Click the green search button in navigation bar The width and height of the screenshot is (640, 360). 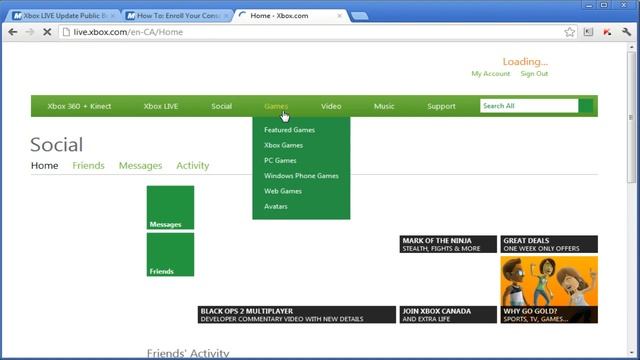586,106
